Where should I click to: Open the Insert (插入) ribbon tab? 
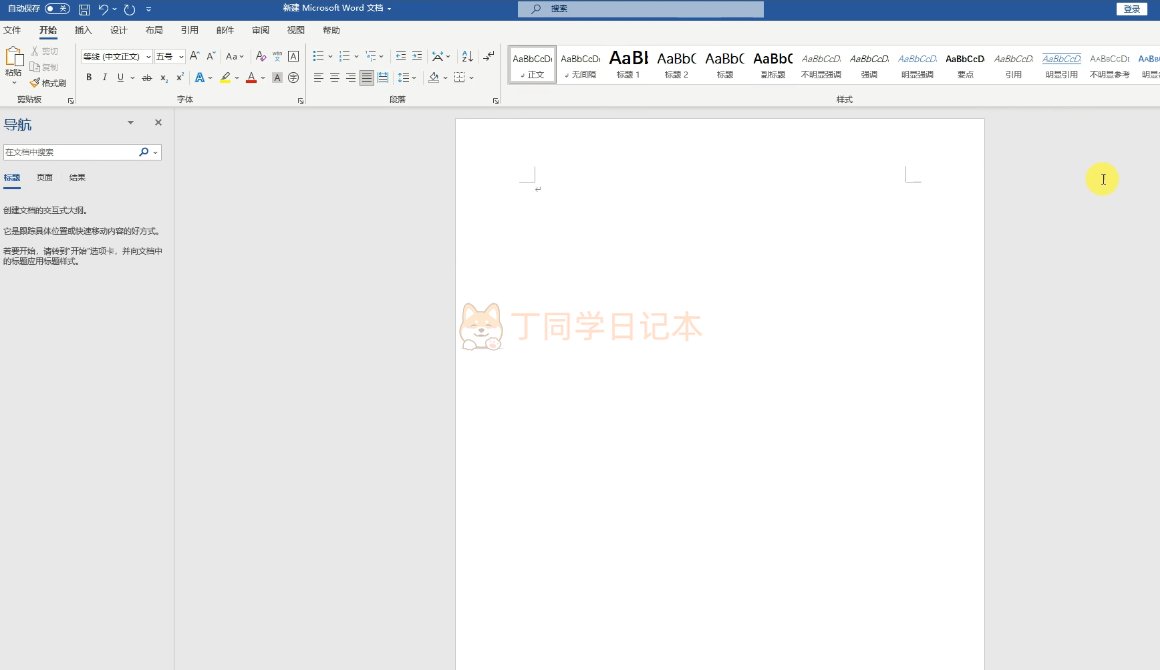coord(83,30)
